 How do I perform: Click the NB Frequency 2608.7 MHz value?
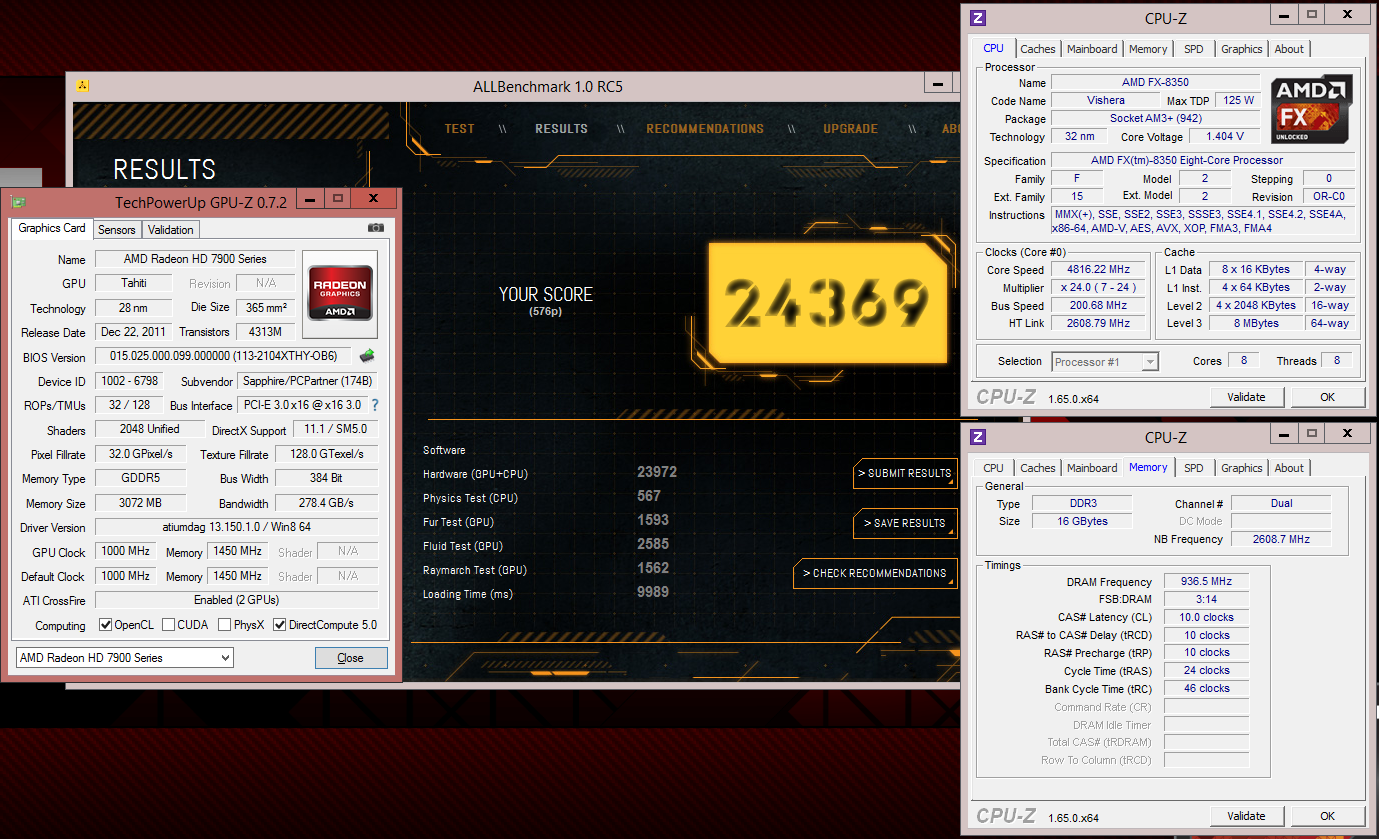pyautogui.click(x=1281, y=539)
